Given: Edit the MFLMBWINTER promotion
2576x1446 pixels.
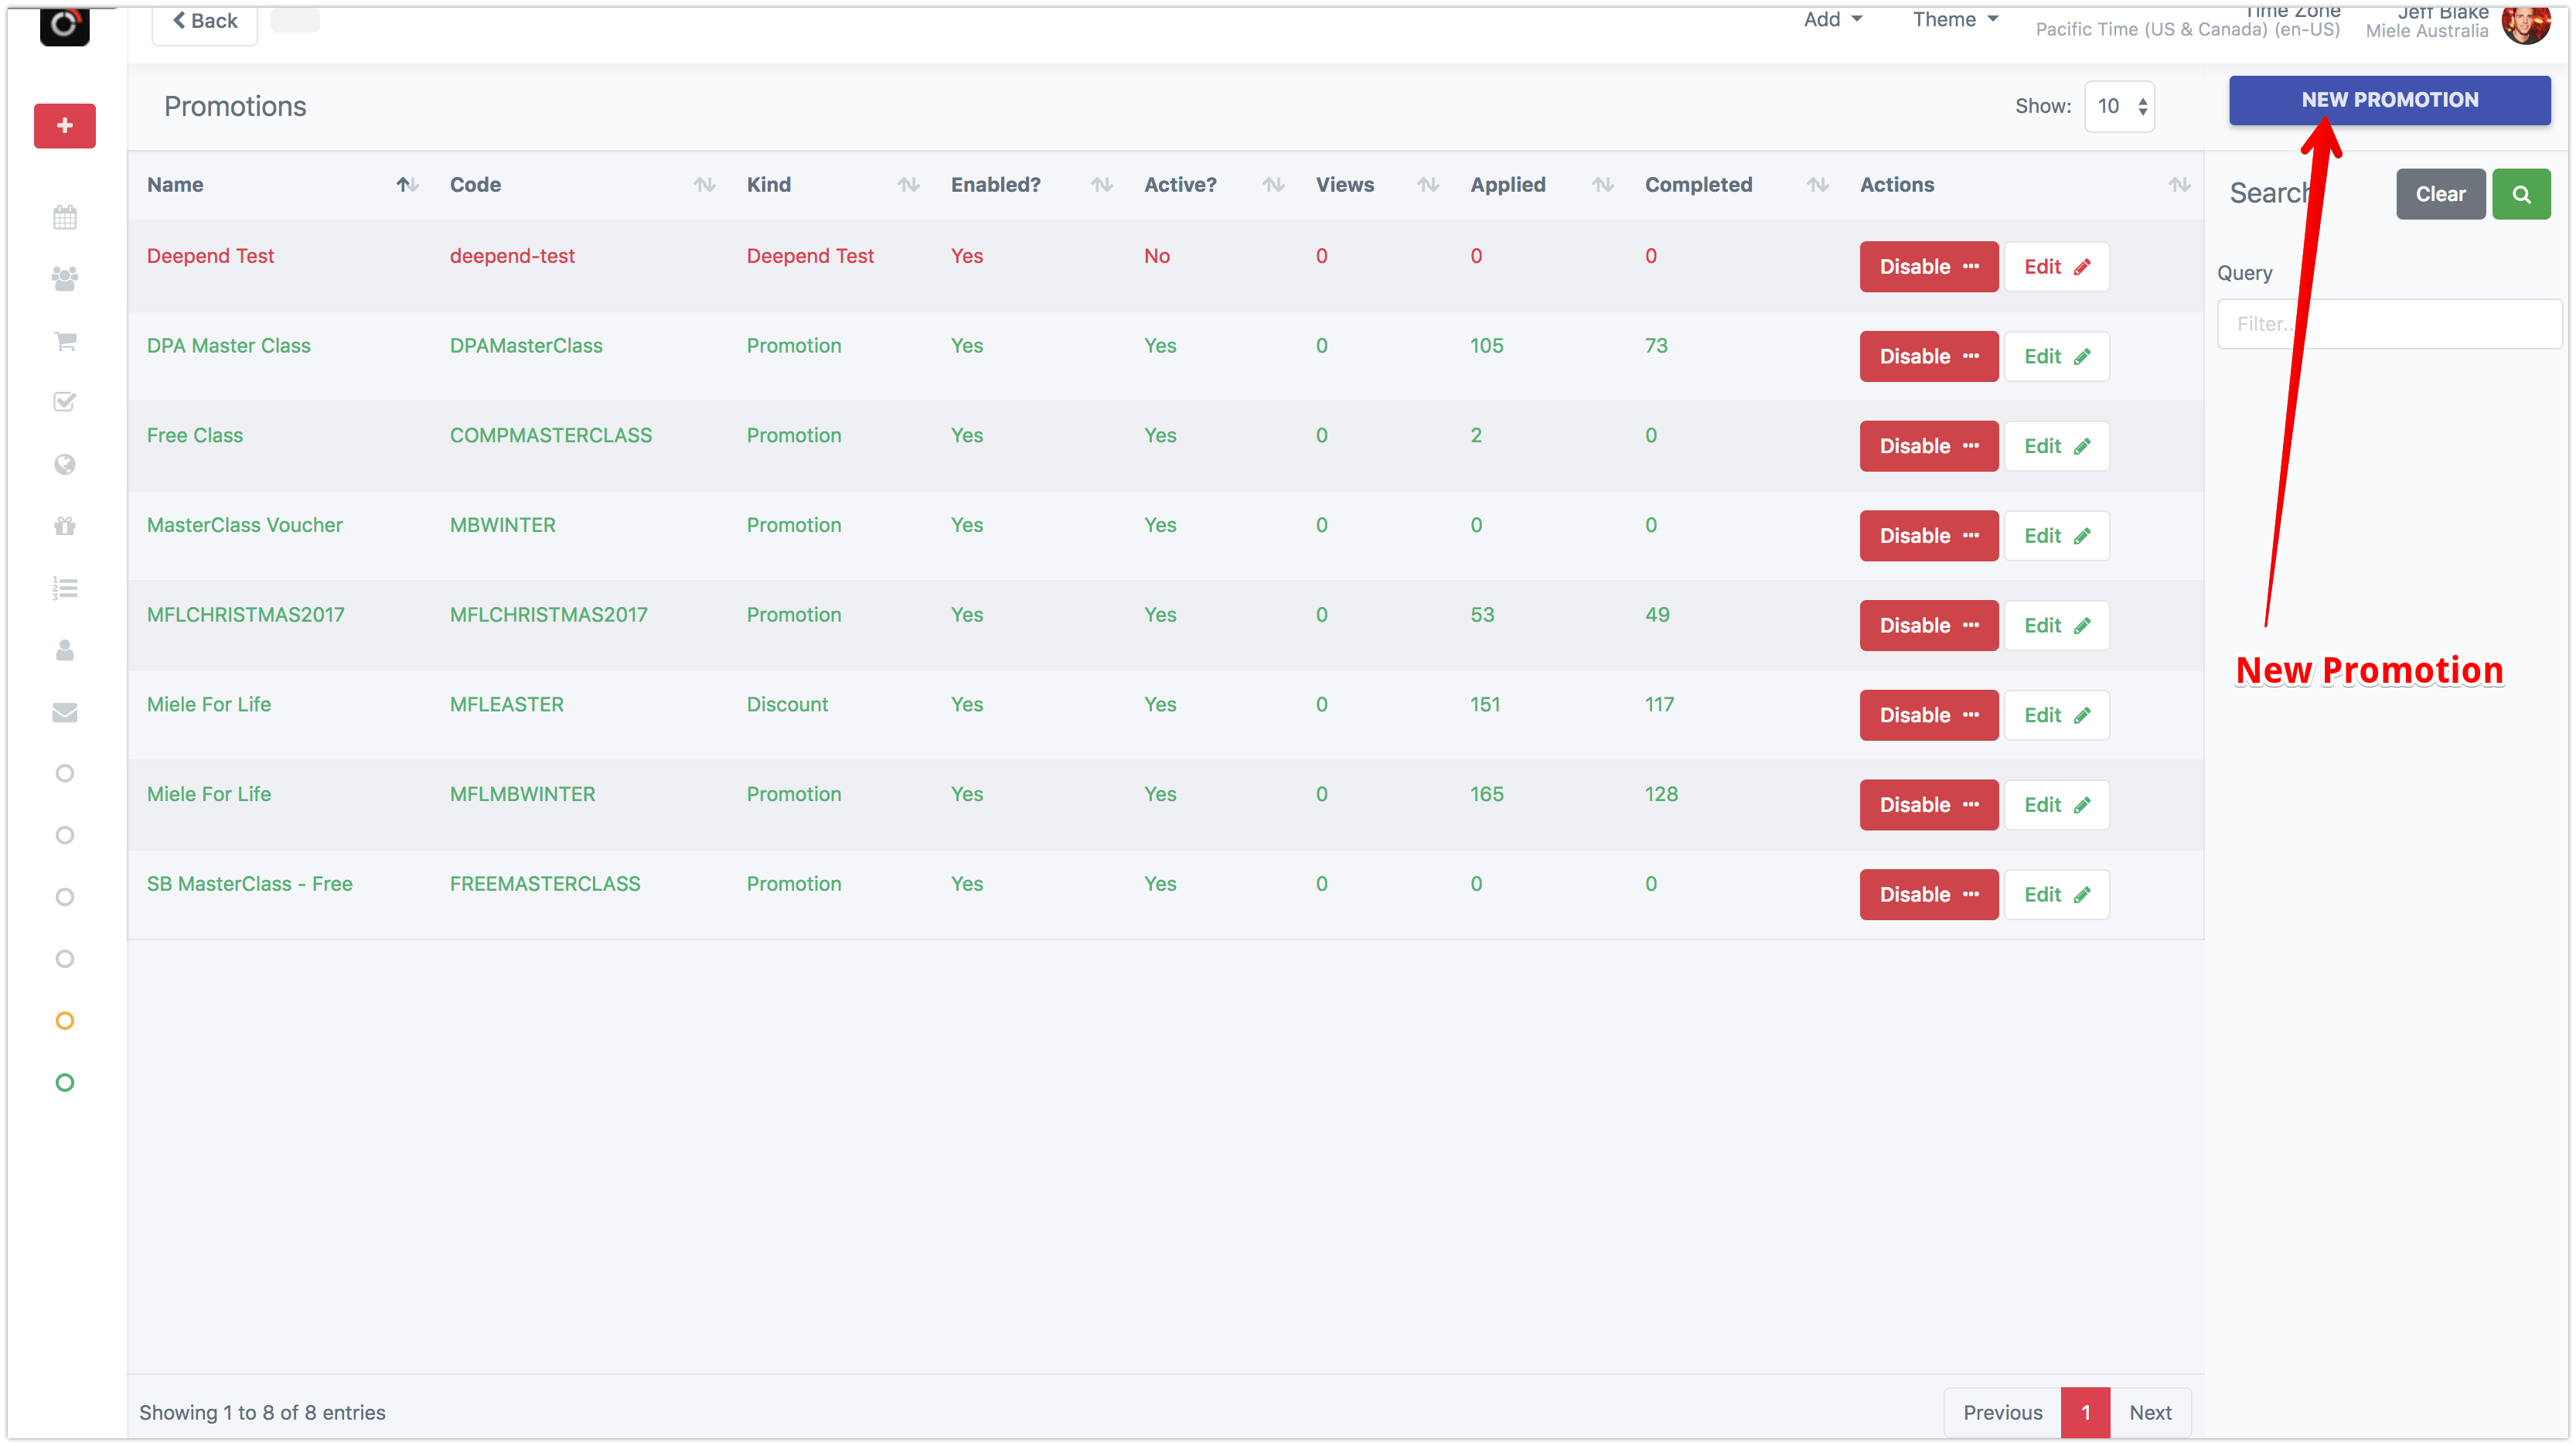Looking at the screenshot, I should pyautogui.click(x=2056, y=805).
